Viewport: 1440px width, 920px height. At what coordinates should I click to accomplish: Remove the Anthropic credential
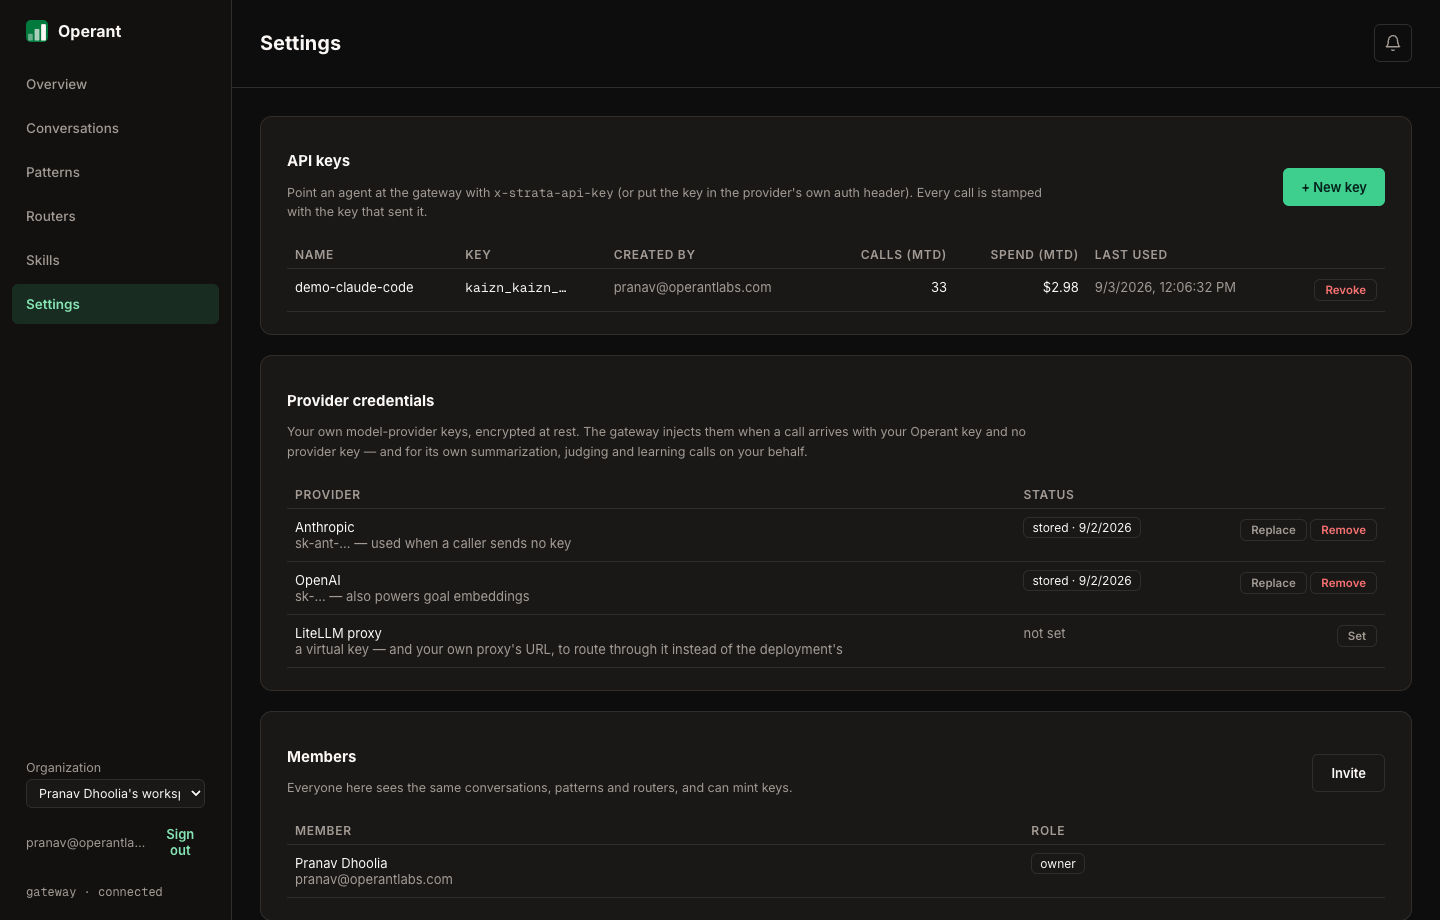[1343, 530]
